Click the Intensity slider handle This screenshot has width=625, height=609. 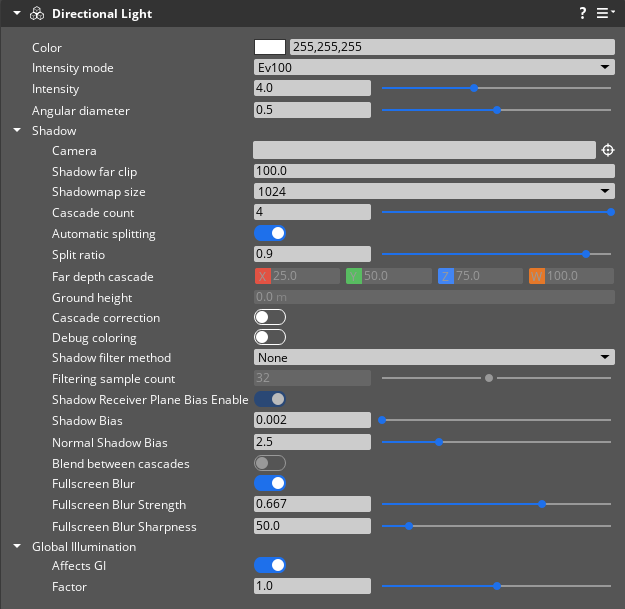[474, 88]
